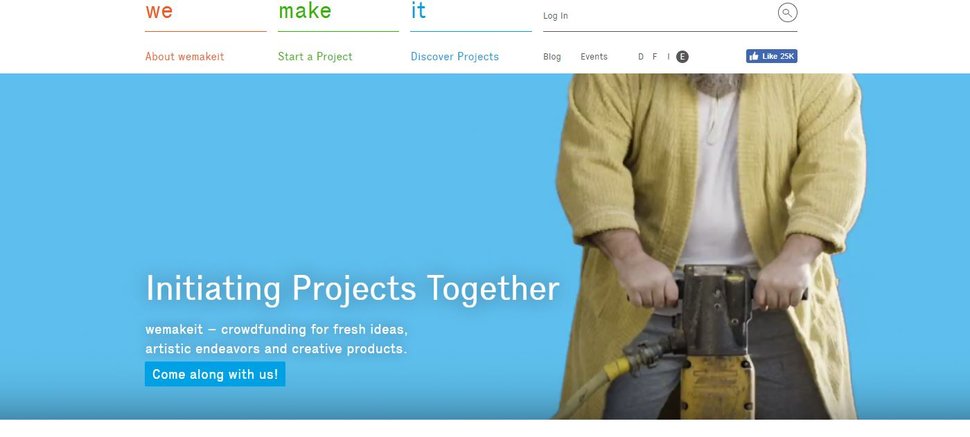Go to the Blog page
This screenshot has height=437, width=970.
552,56
